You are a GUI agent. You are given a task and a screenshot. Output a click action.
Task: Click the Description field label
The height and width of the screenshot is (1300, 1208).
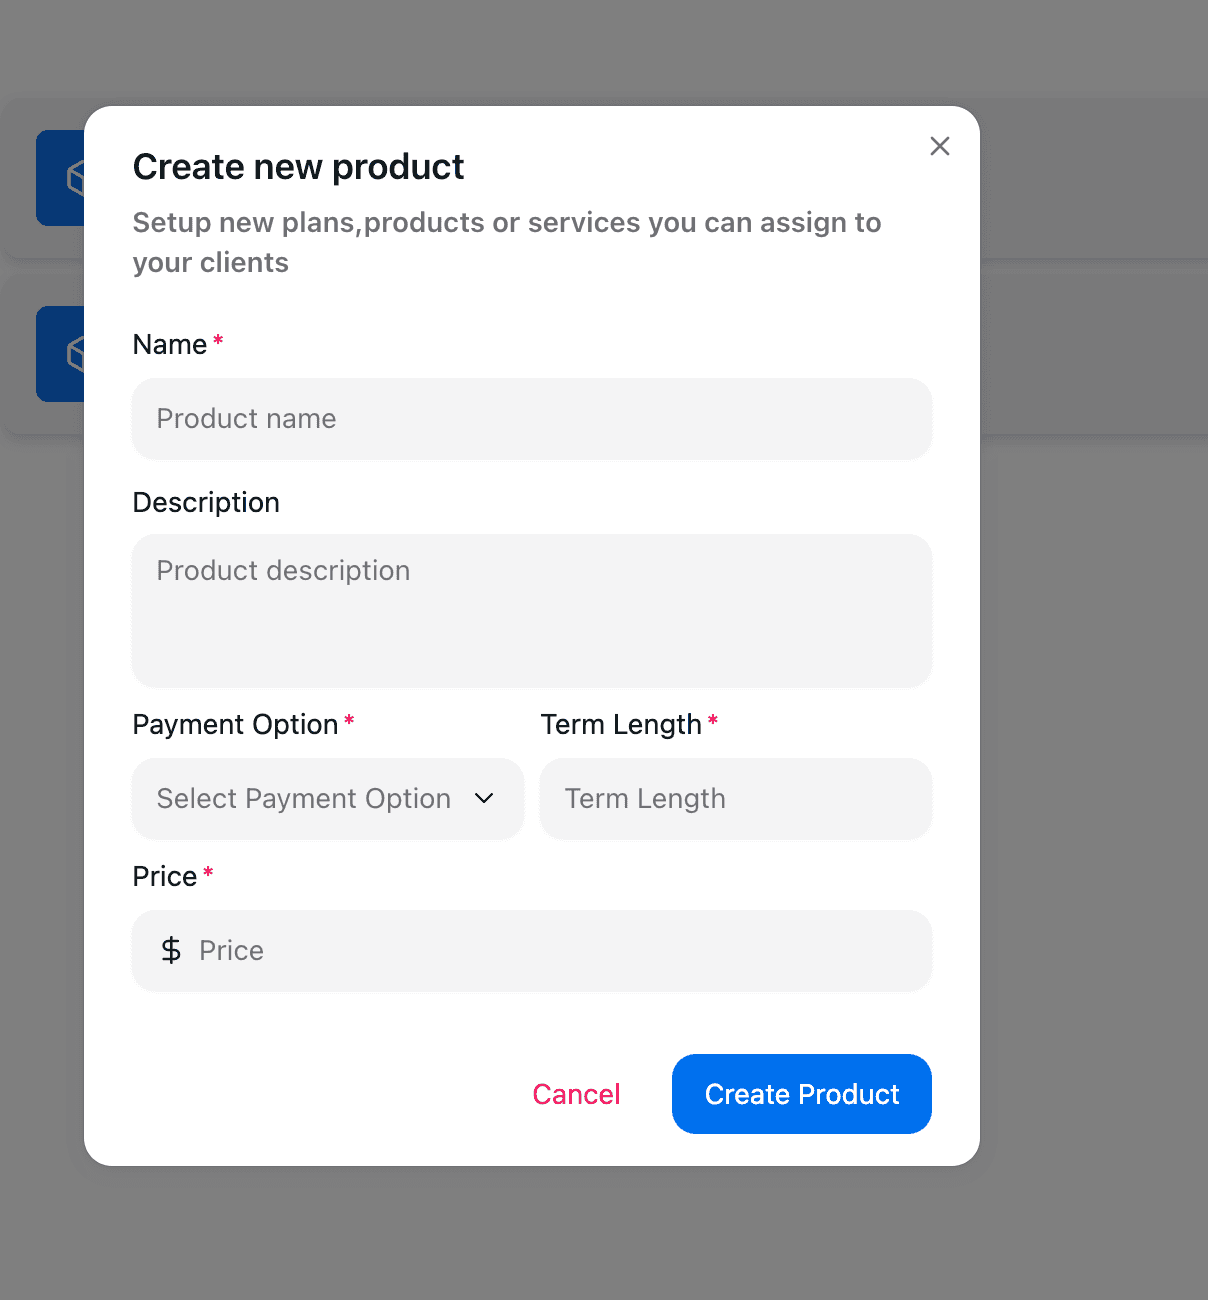pyautogui.click(x=206, y=502)
